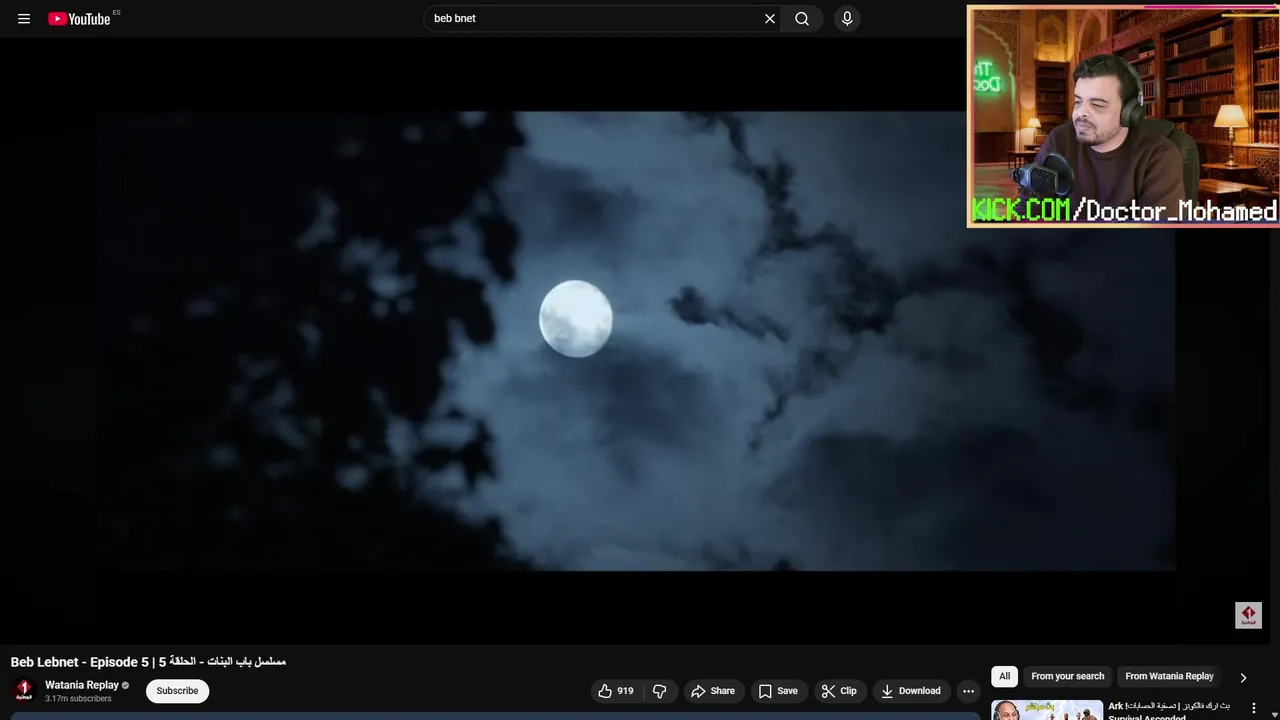Like the video with 919 likes

(616, 691)
